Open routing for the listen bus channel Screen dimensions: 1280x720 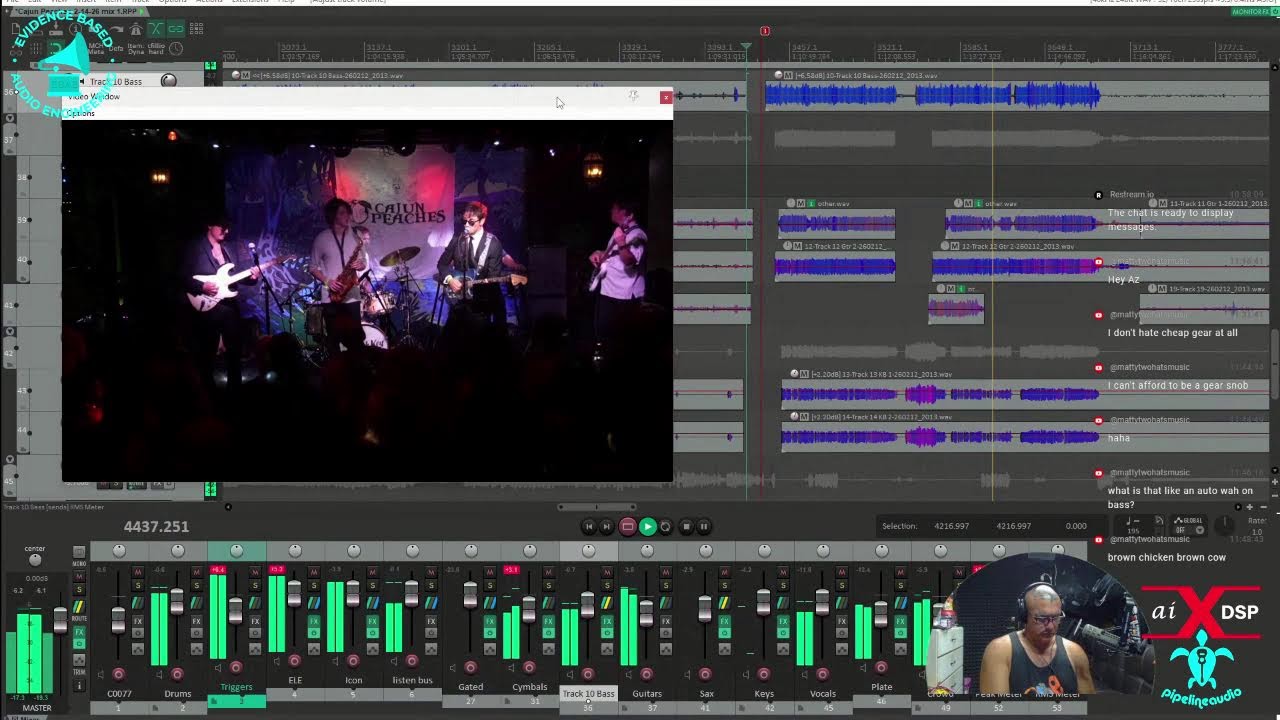coord(431,603)
